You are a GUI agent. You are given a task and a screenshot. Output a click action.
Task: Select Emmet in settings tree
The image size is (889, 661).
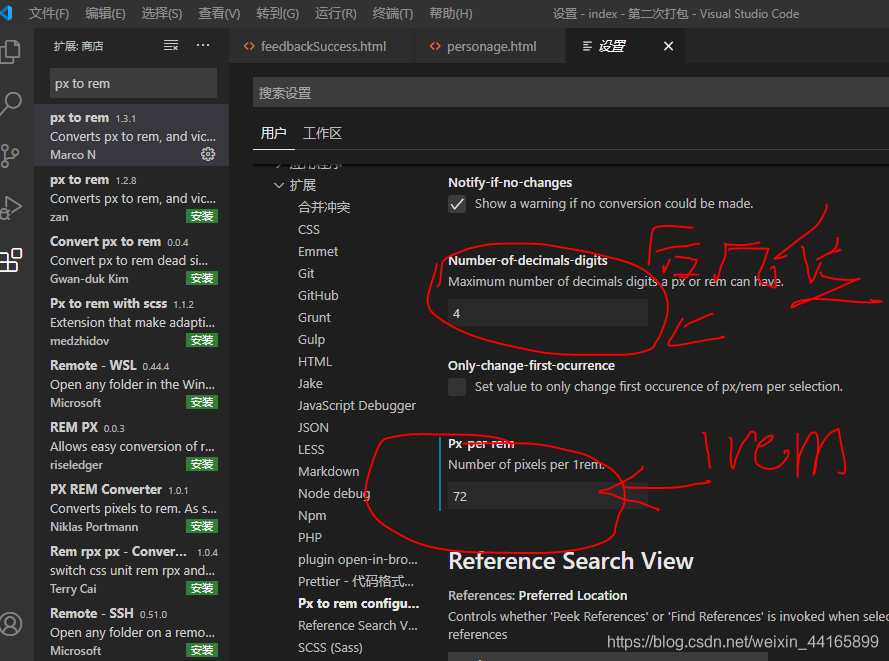click(318, 252)
